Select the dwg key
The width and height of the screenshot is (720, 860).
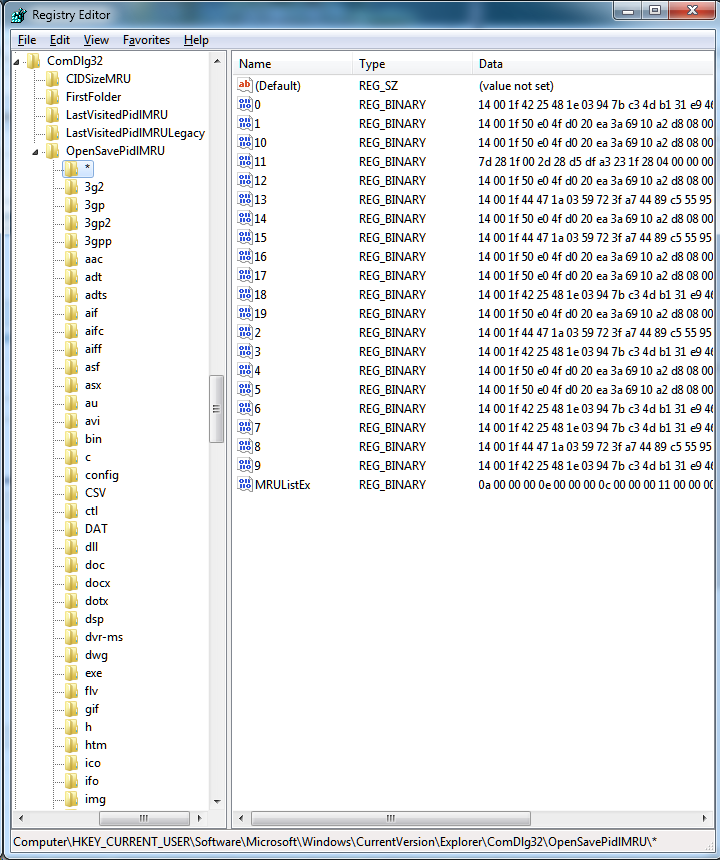tap(96, 655)
